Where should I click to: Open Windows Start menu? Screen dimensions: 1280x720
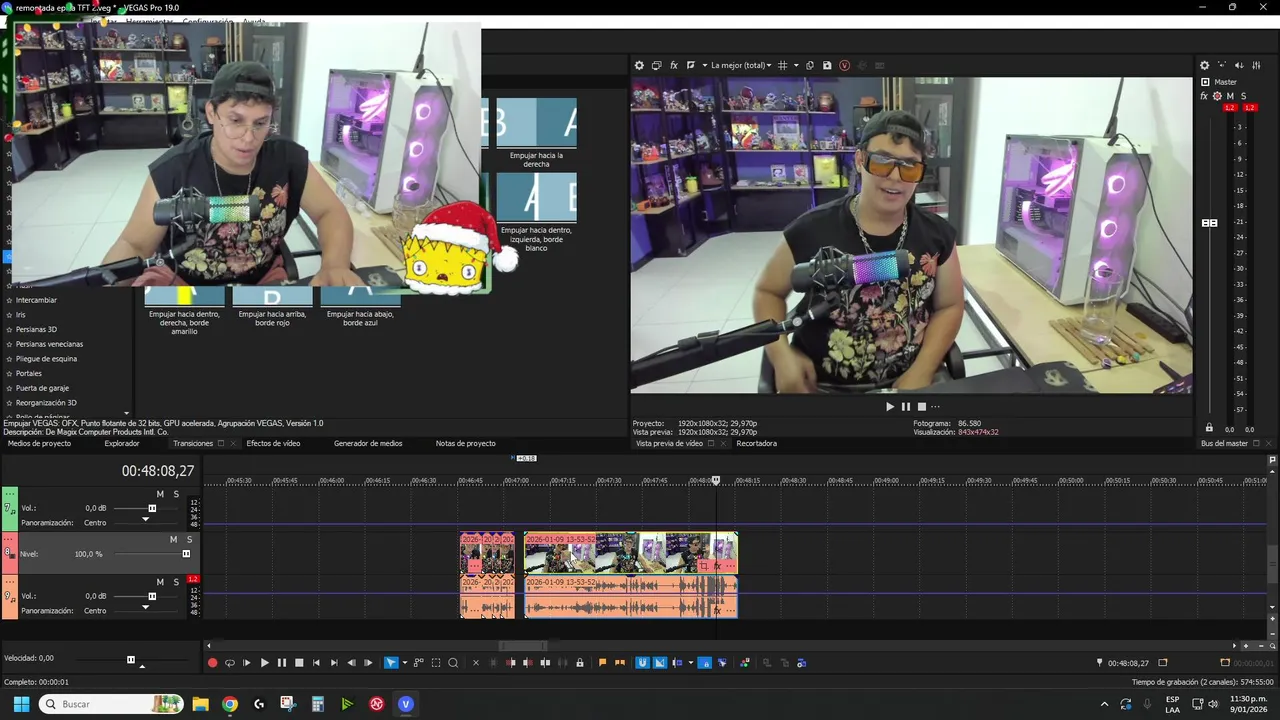(21, 704)
